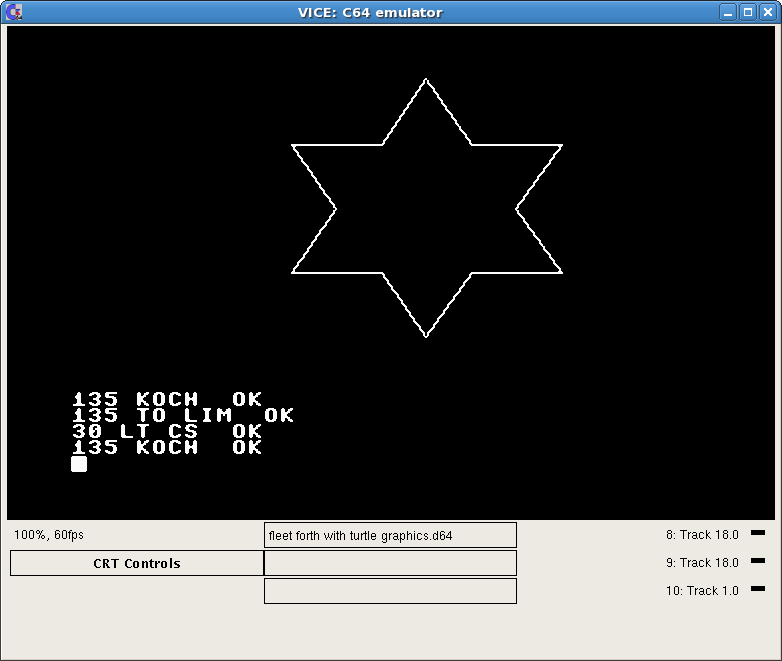Click the 'VICE: C64 emulator' title bar
This screenshot has width=782, height=661.
pos(370,12)
